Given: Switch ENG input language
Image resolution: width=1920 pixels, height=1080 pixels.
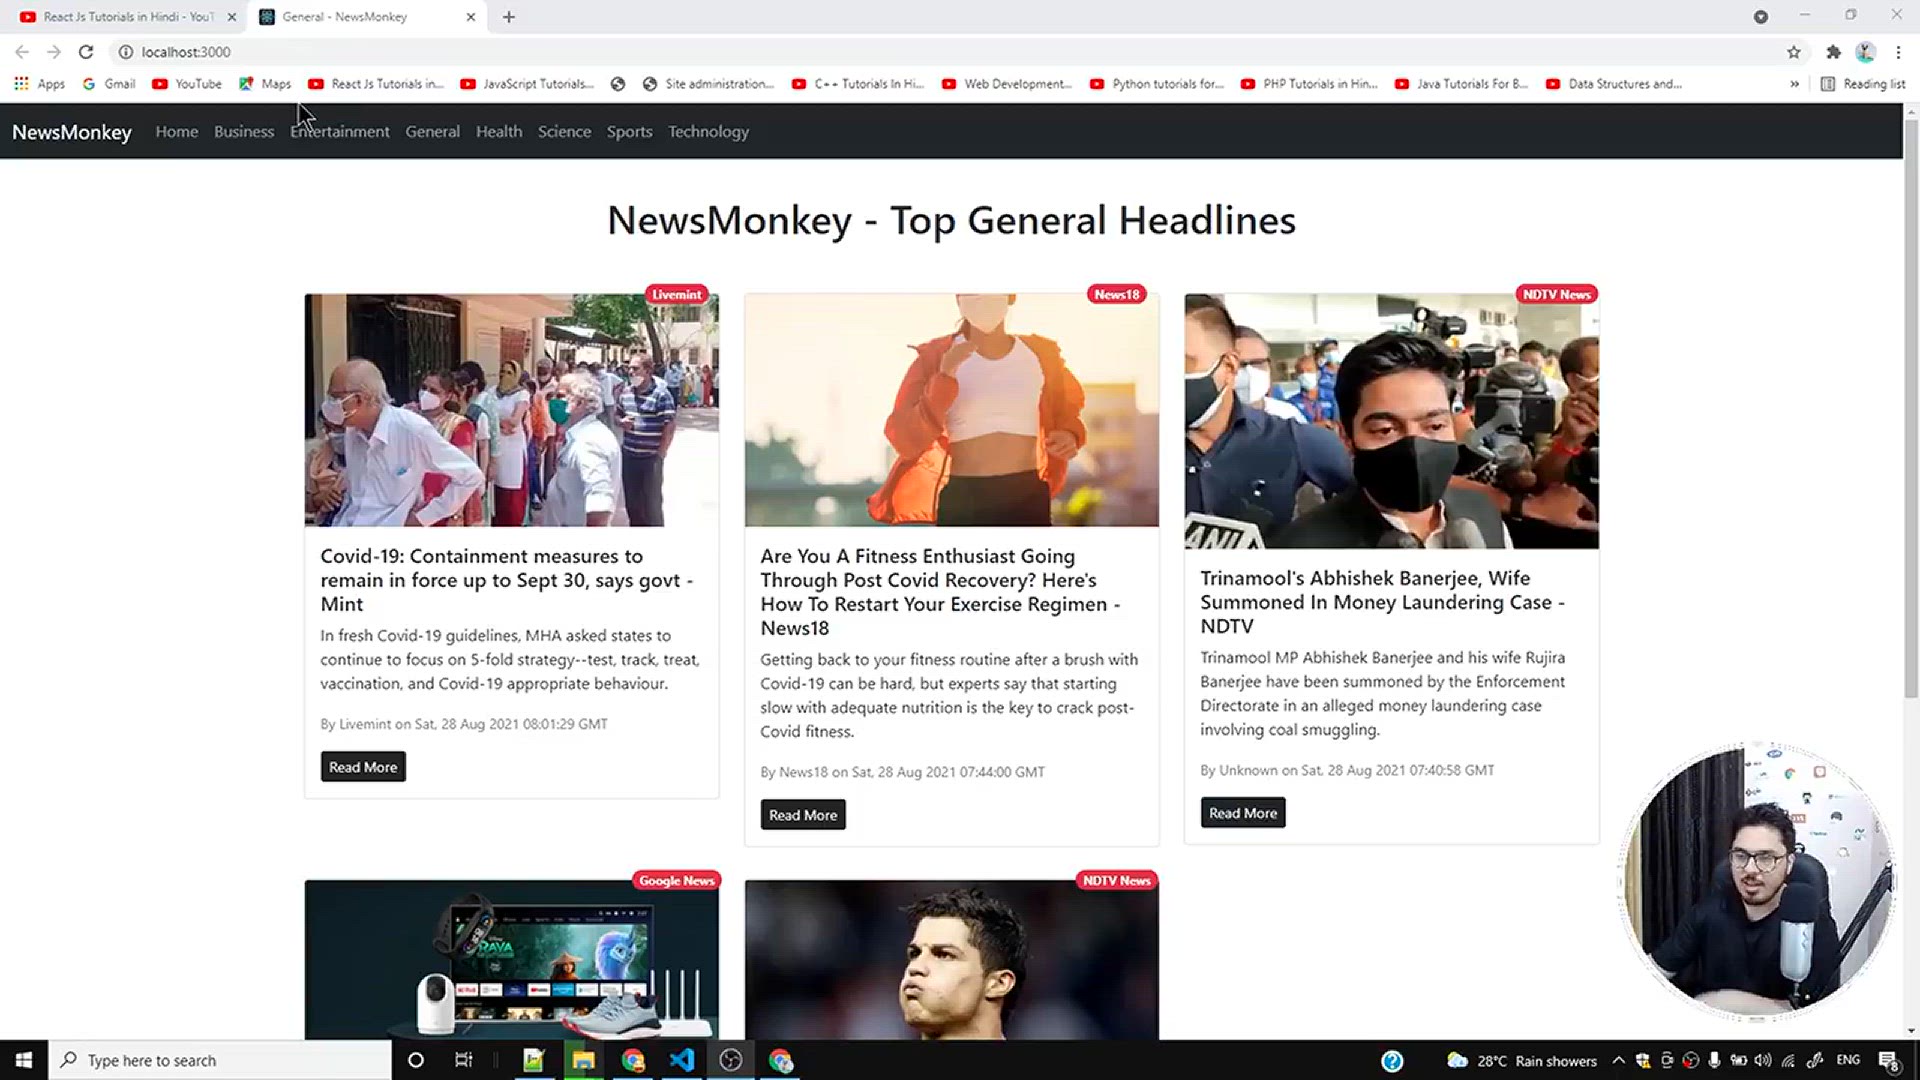Looking at the screenshot, I should coord(1848,1060).
